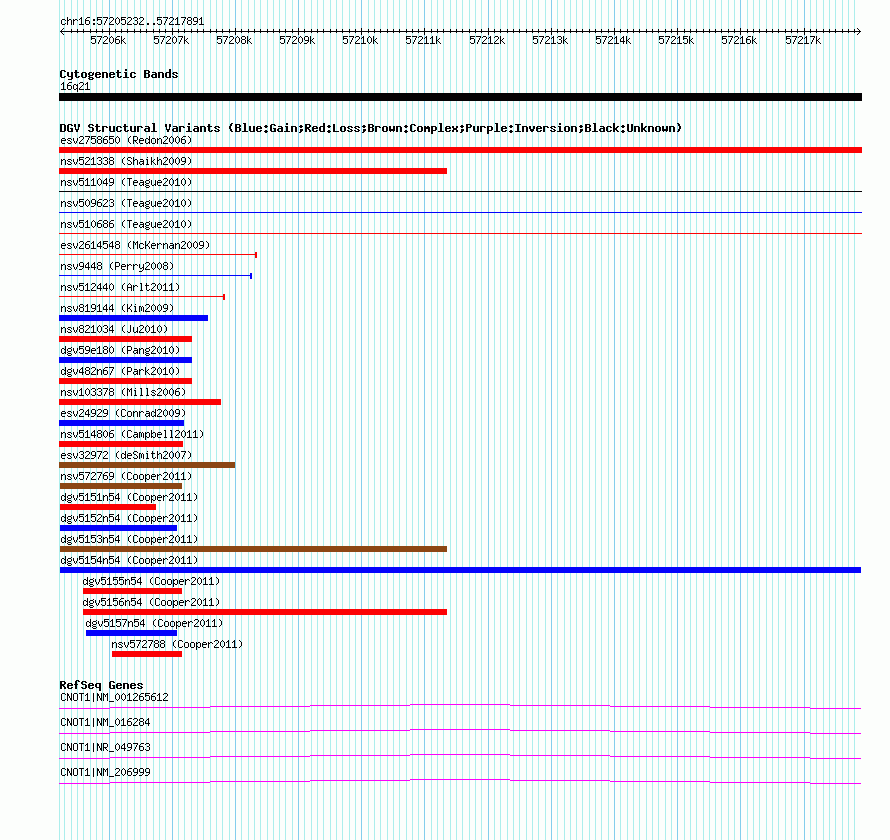Select the nsv821034 (Ju2010) label
The width and height of the screenshot is (890, 840).
114,329
